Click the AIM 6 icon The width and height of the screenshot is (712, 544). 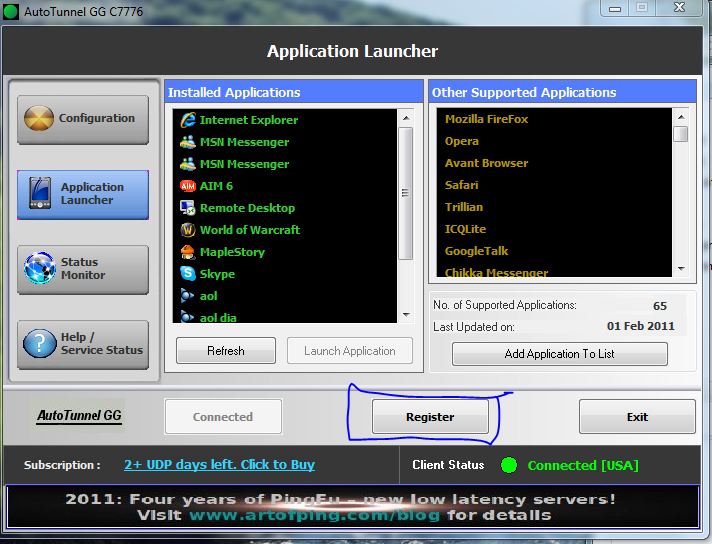click(188, 186)
